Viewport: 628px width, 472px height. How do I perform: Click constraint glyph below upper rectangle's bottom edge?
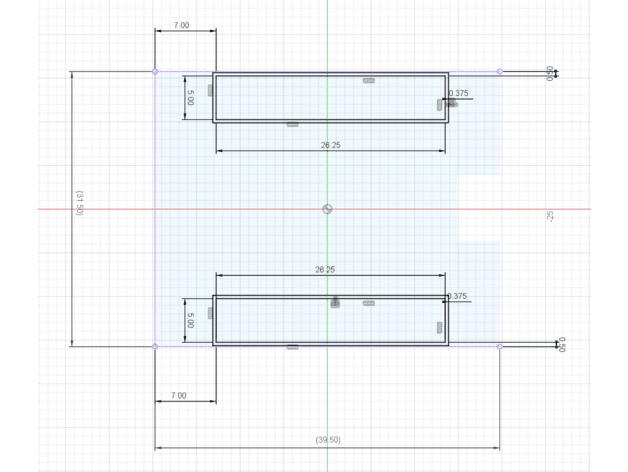click(x=292, y=125)
